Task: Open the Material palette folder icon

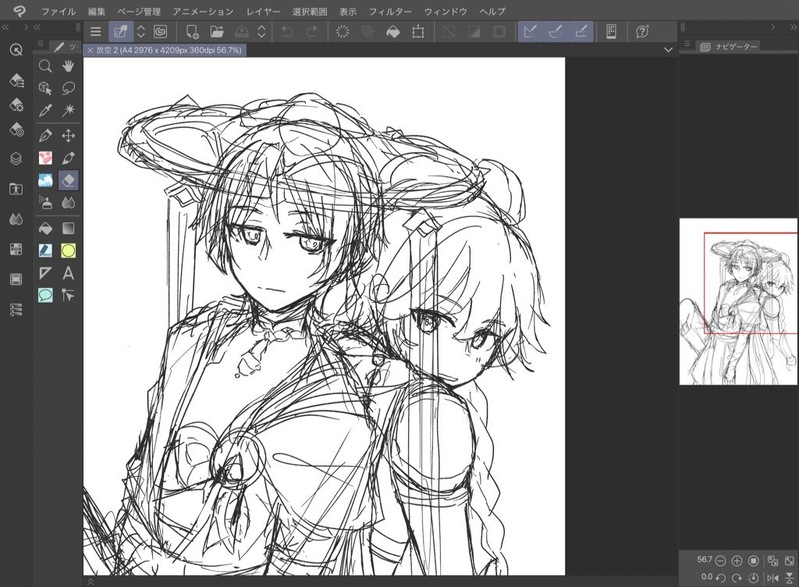Action: click(16, 189)
